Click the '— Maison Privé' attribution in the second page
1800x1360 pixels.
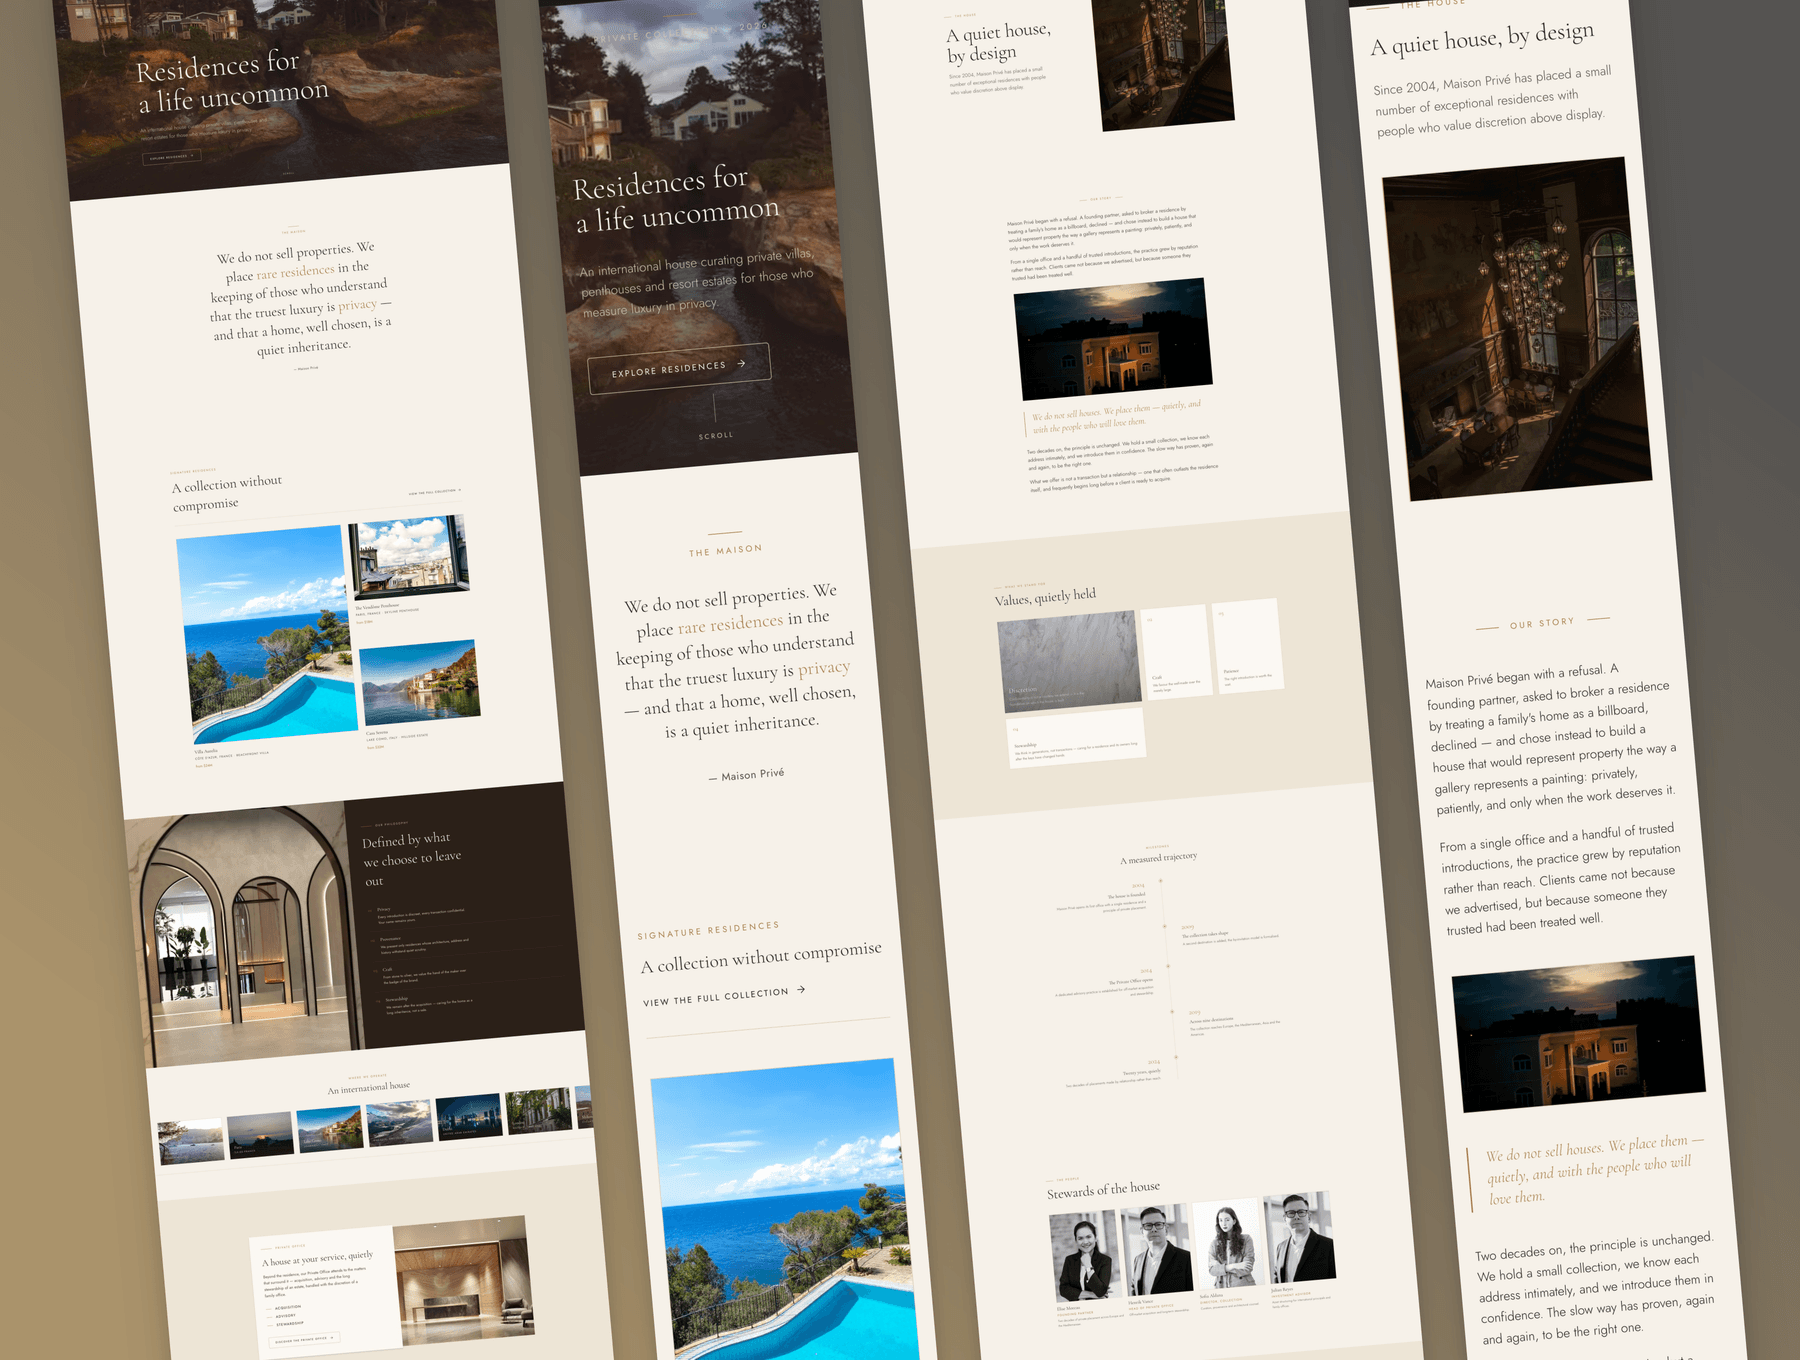(747, 775)
